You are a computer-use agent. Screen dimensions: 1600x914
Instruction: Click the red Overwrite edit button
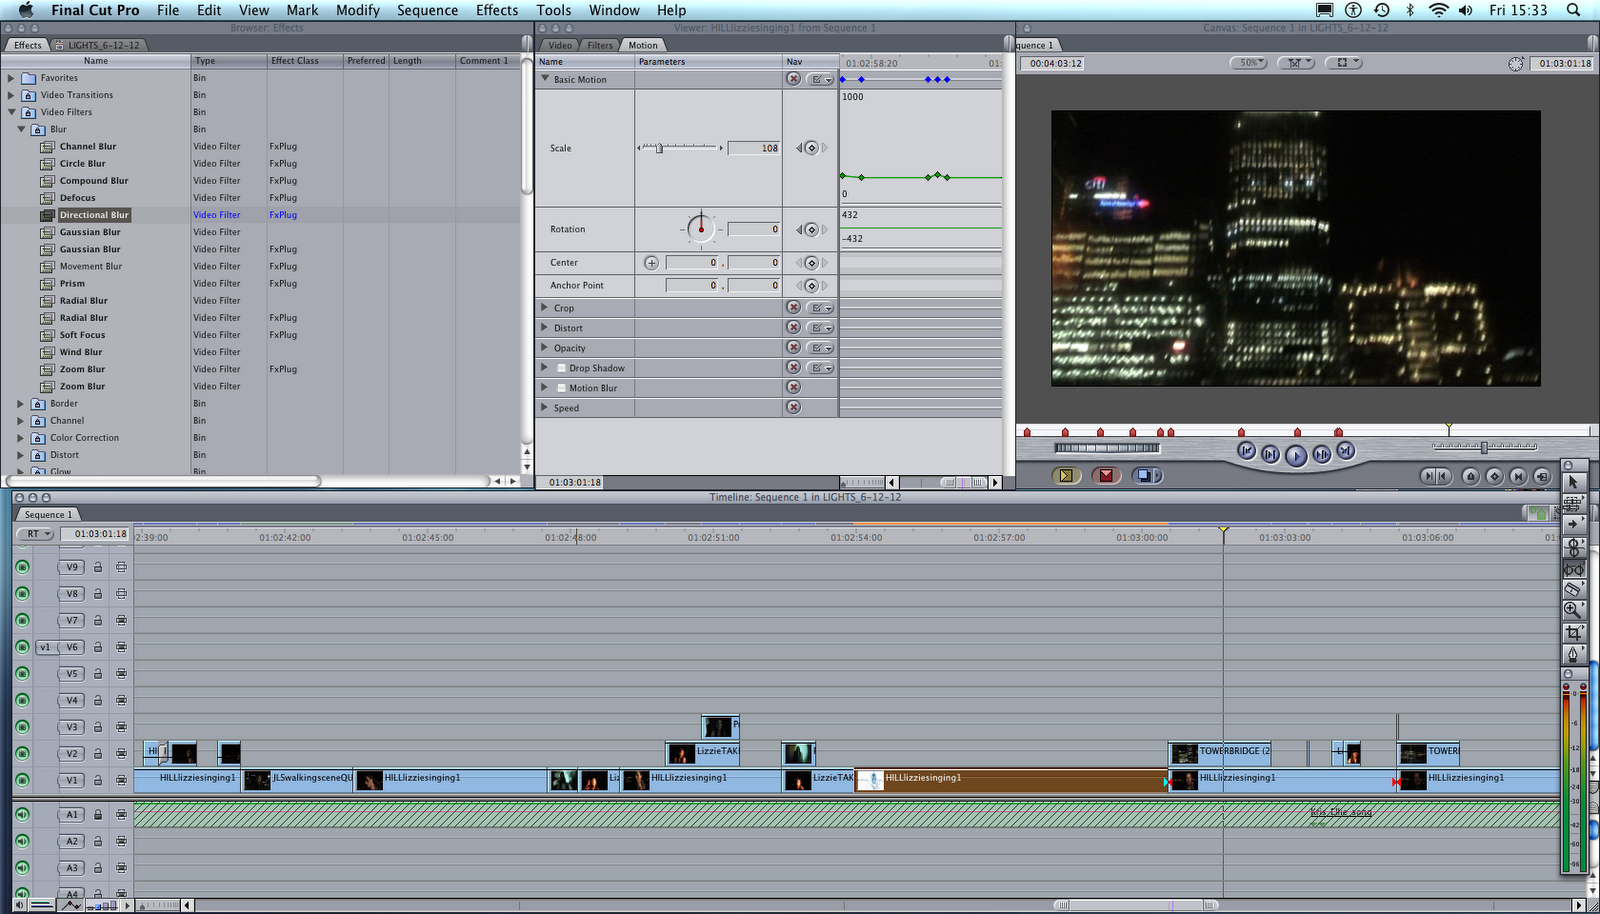point(1106,476)
